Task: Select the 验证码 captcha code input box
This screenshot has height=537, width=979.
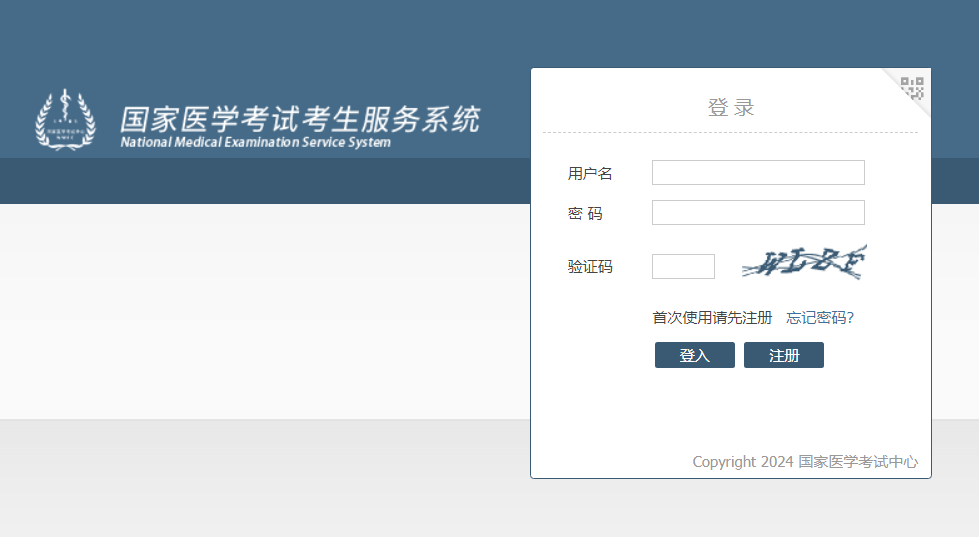Action: click(683, 267)
